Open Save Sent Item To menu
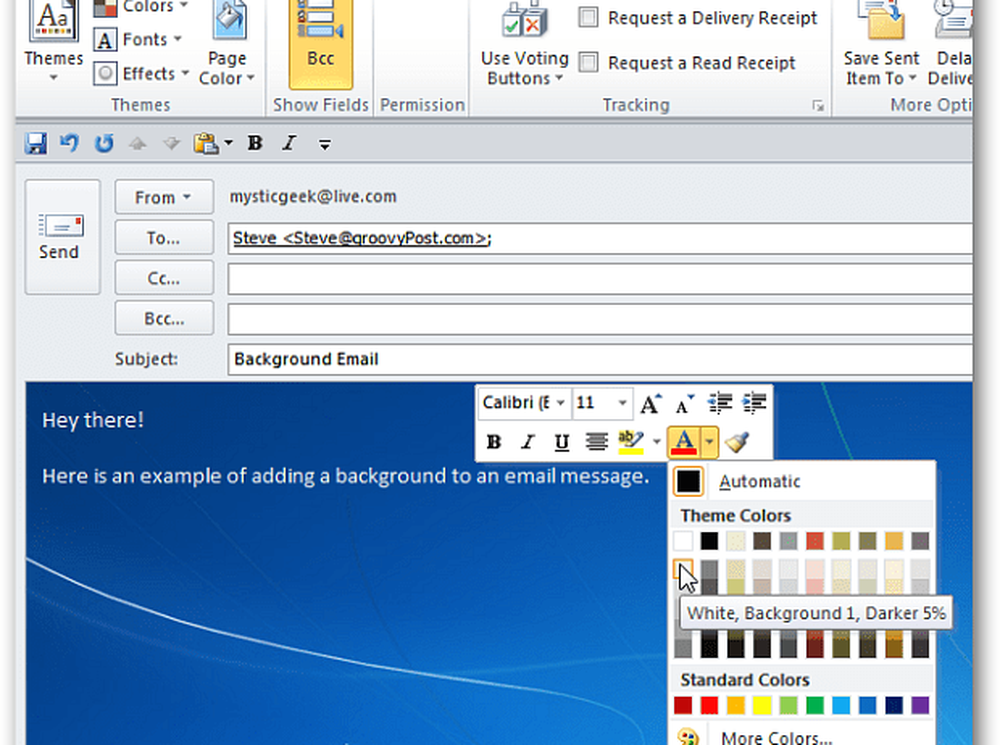Screen dimensions: 1000x745 pos(881,45)
